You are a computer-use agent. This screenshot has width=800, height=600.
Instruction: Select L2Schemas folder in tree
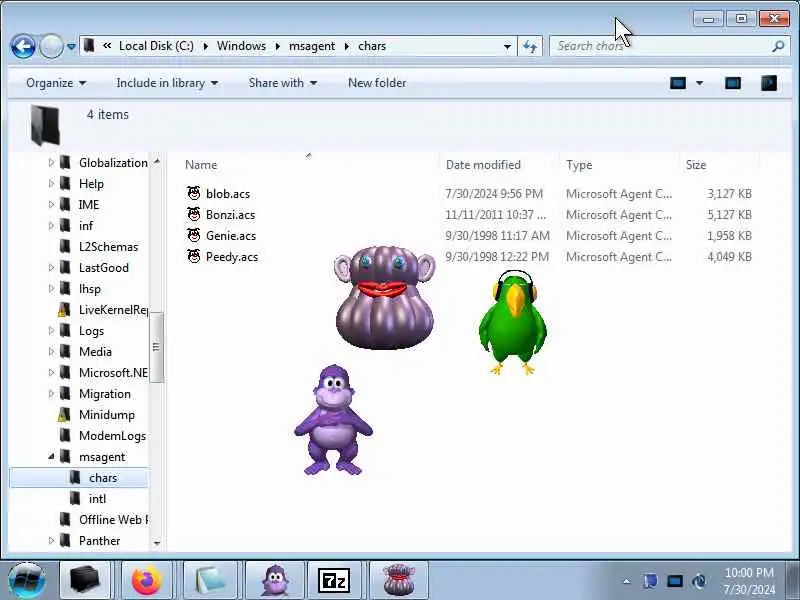point(108,246)
